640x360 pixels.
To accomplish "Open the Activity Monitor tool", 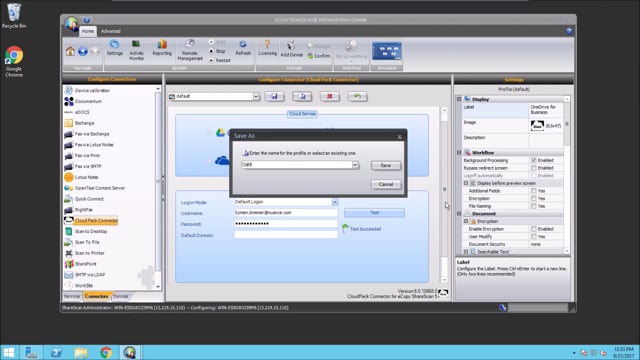I will point(136,50).
